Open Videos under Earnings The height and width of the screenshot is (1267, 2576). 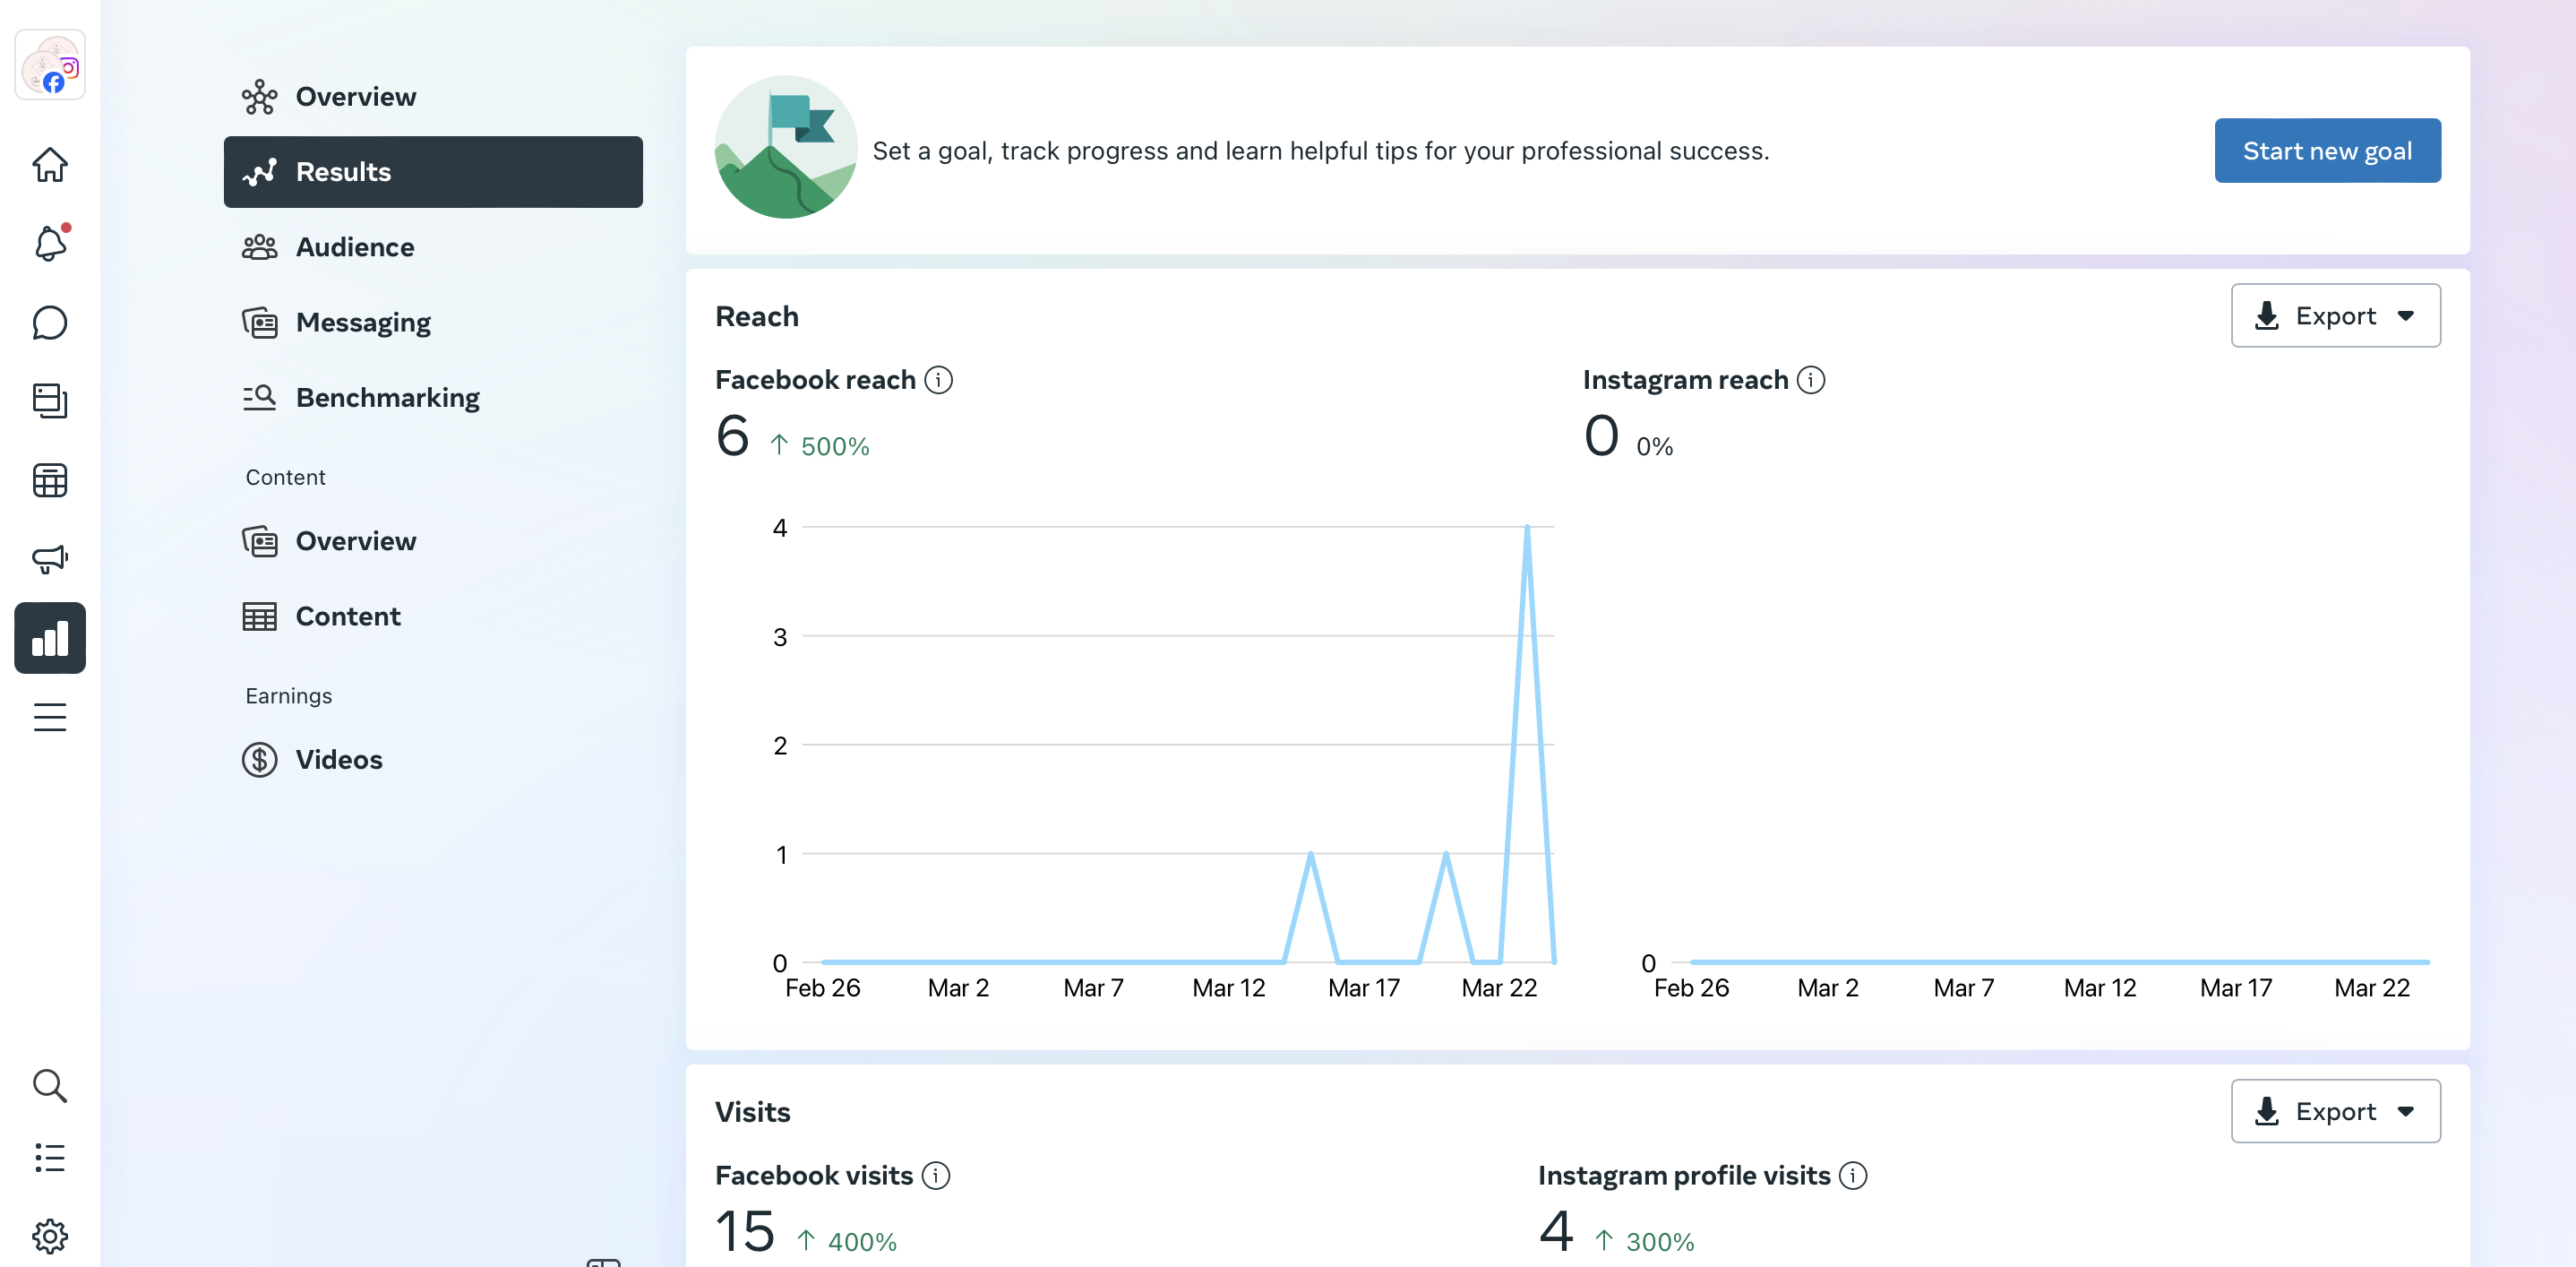(338, 760)
